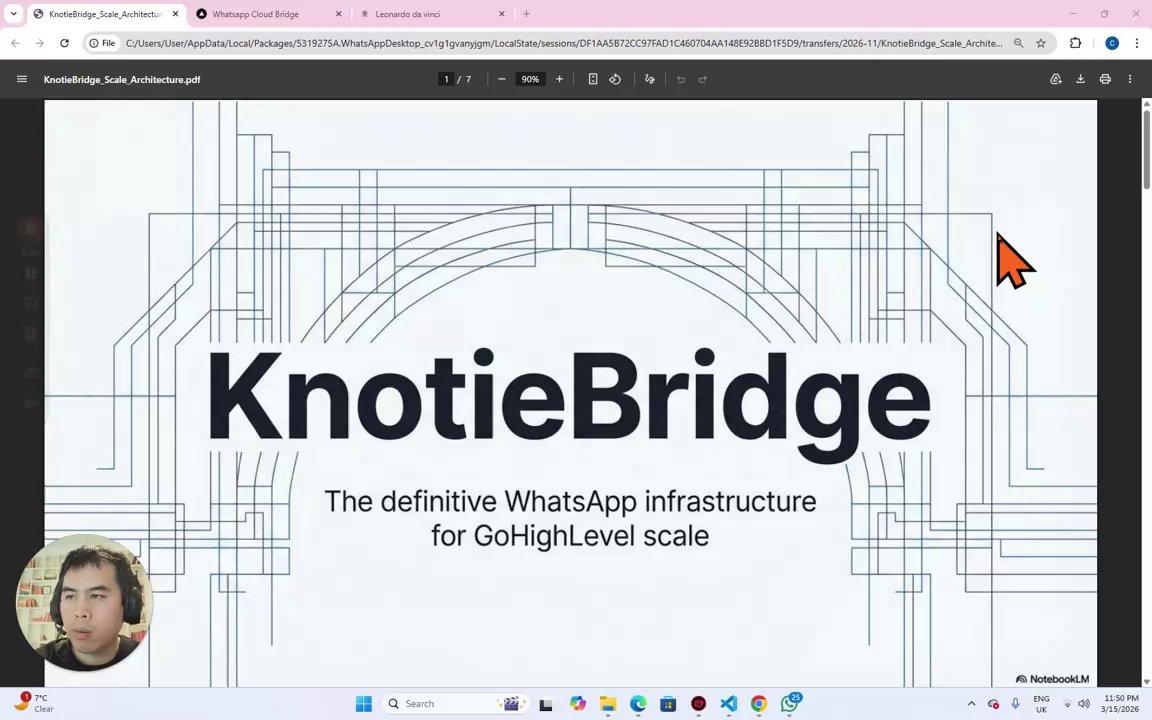1152x720 pixels.
Task: Save the PDF to Google Drive
Action: pyautogui.click(x=1056, y=79)
